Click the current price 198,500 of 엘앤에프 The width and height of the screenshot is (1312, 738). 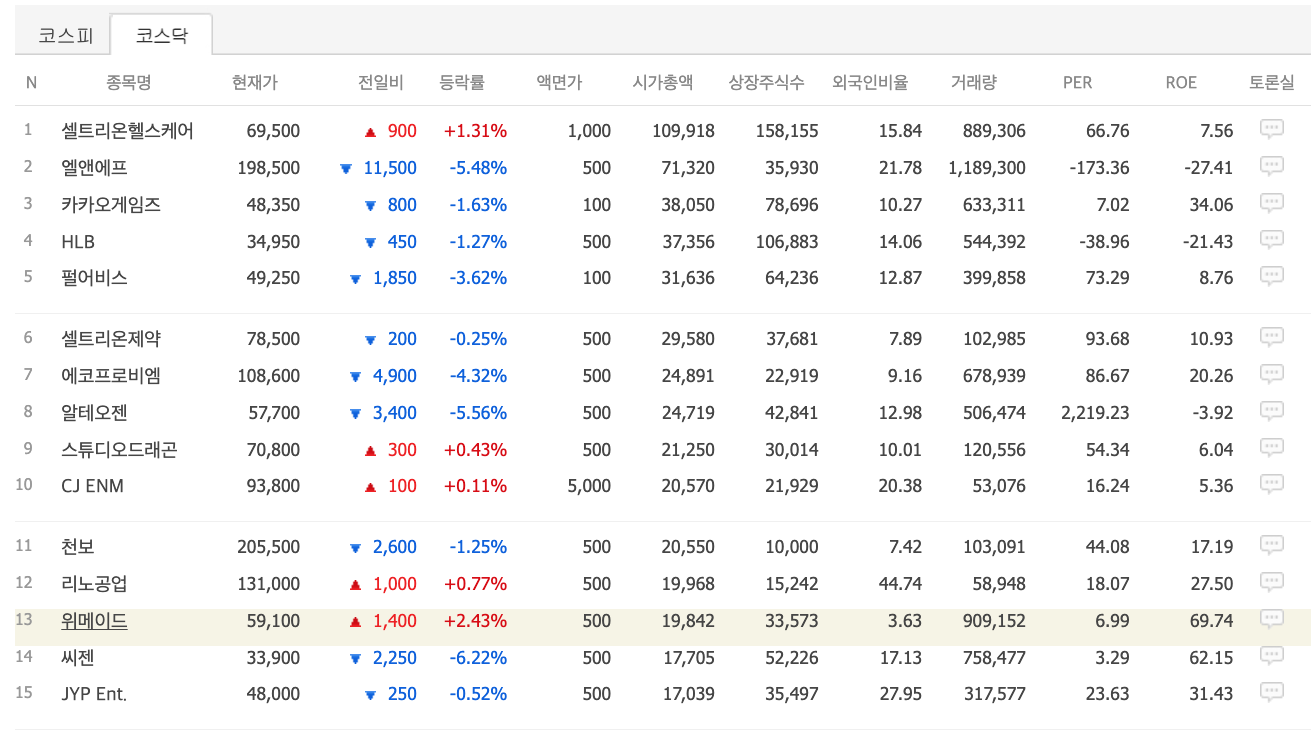[x=269, y=168]
